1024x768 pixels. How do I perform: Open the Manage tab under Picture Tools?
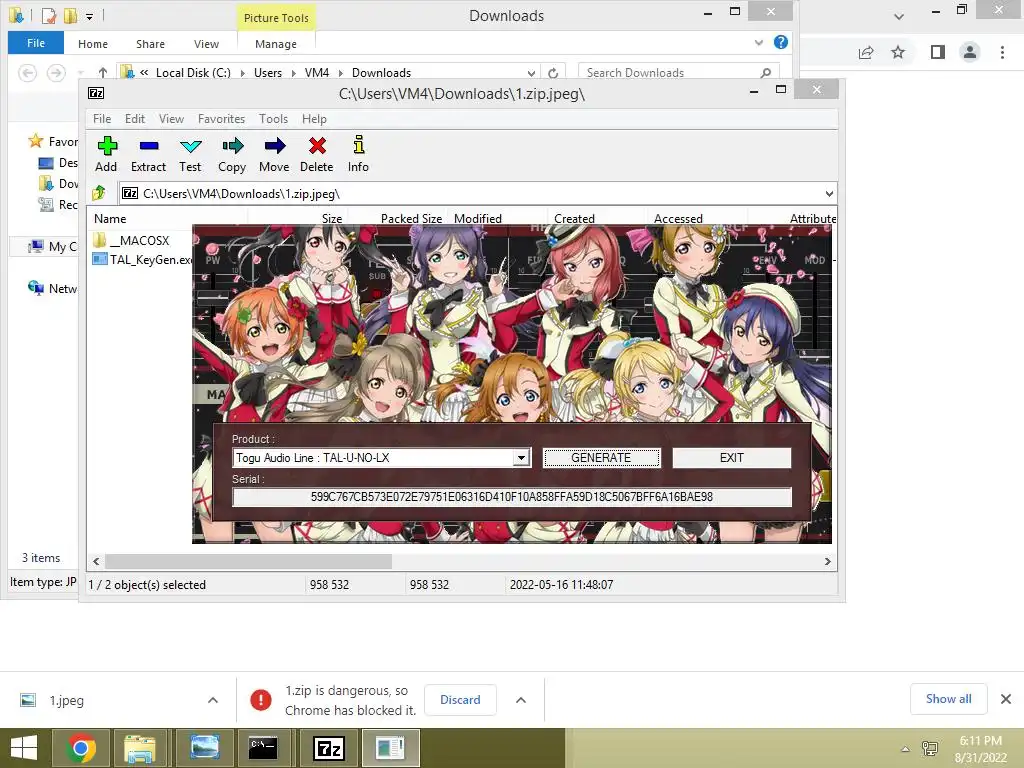tap(276, 44)
